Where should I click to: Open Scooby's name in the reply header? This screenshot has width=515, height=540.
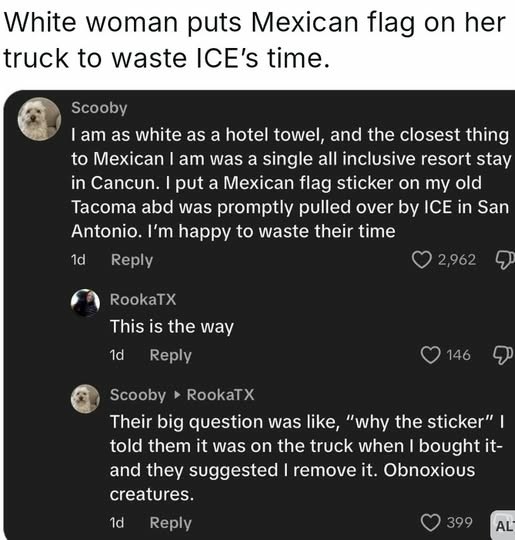pyautogui.click(x=138, y=395)
